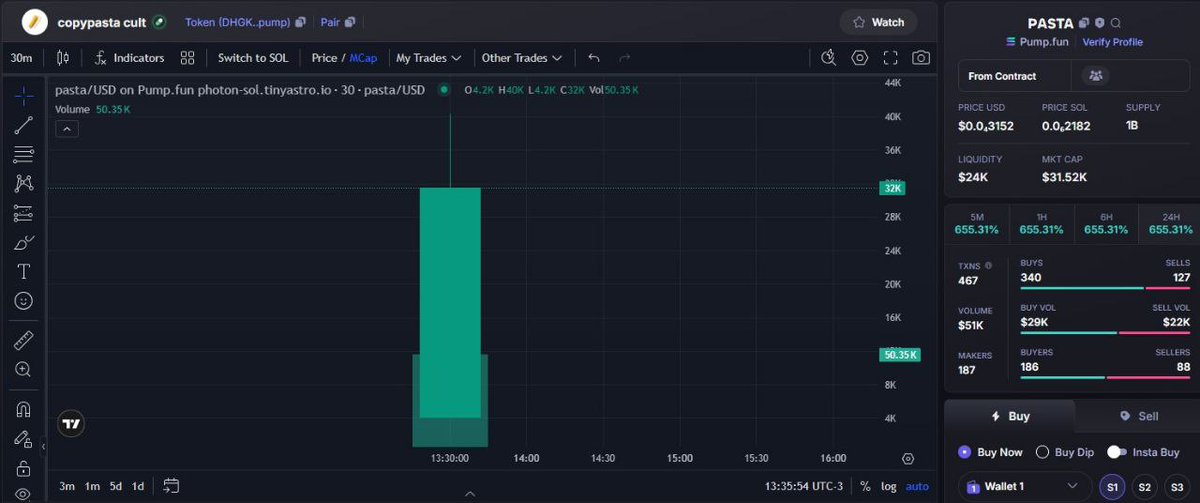This screenshot has height=503, width=1200.
Task: Enter fullscreen chart mode
Action: click(890, 58)
